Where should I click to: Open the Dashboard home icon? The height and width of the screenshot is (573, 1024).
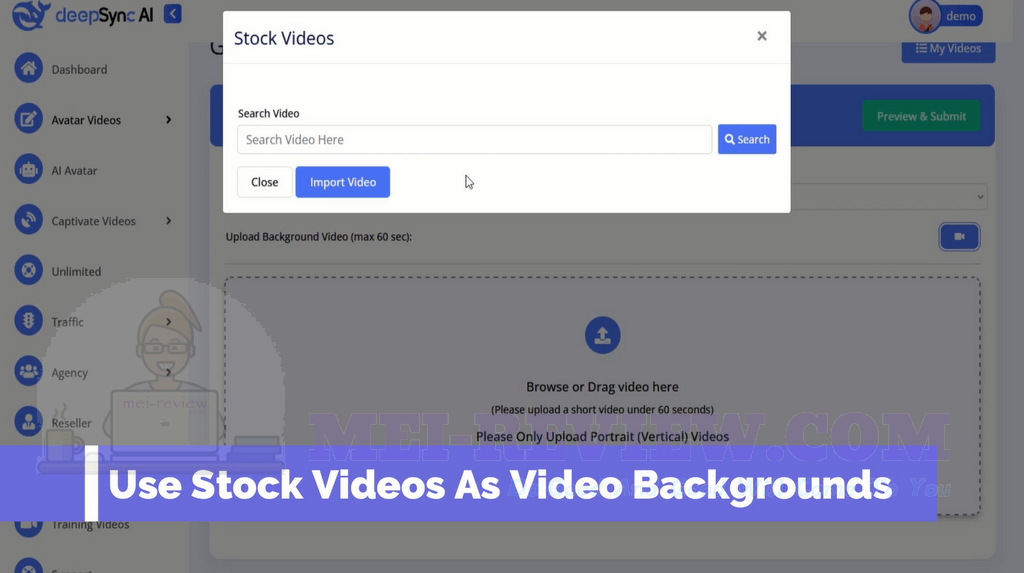coord(28,69)
